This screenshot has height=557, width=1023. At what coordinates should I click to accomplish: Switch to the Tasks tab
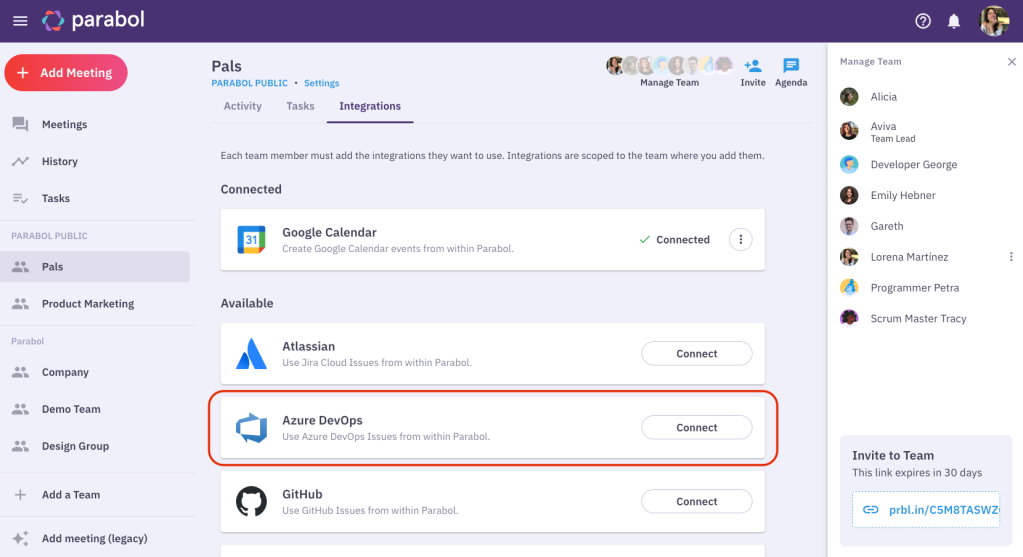click(300, 106)
